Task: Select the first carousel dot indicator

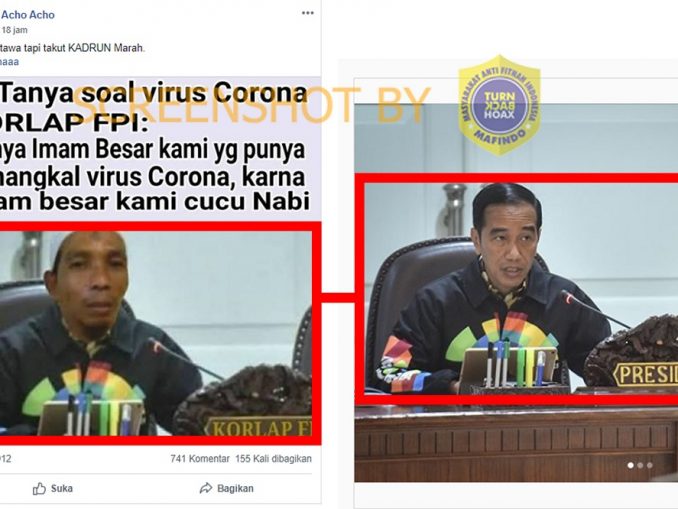Action: pyautogui.click(x=630, y=465)
